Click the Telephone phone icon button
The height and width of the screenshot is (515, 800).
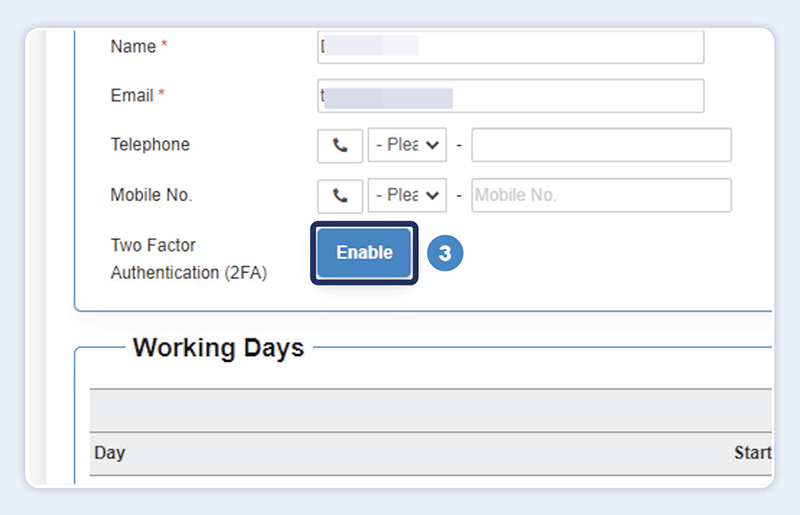tap(340, 145)
